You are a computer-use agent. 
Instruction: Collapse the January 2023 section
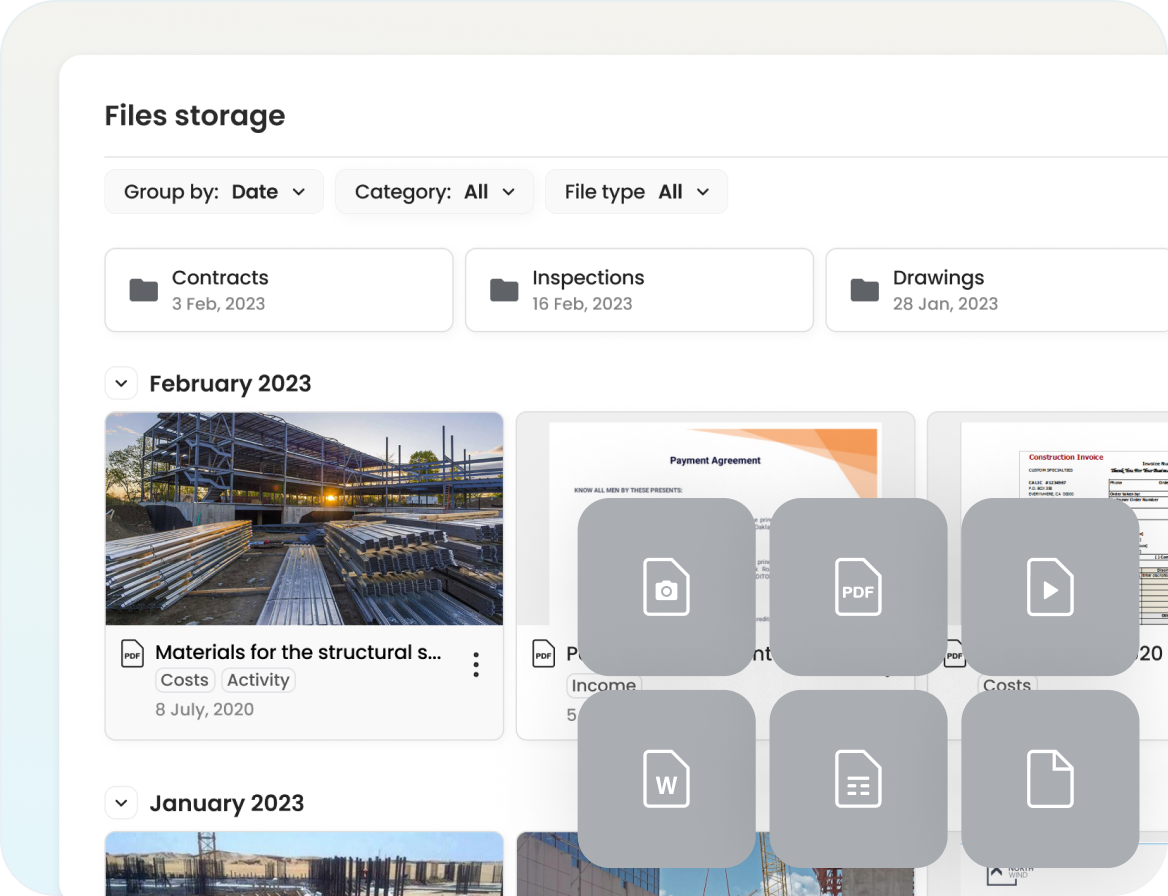click(x=121, y=803)
